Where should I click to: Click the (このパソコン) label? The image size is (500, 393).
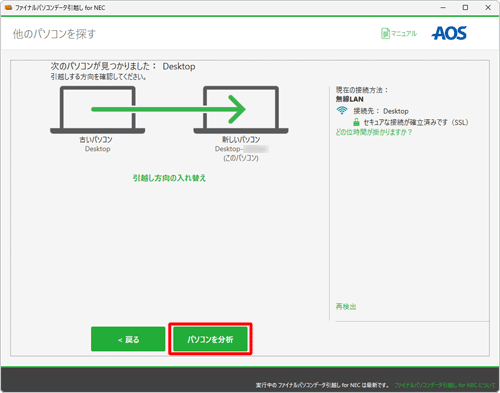point(241,158)
